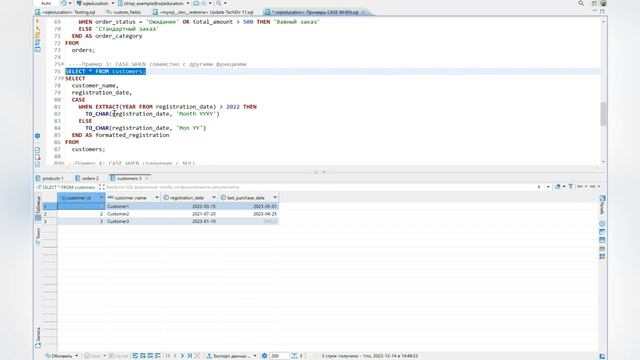
Task: Click the delete row icon in the results toolbar
Action: point(158,356)
